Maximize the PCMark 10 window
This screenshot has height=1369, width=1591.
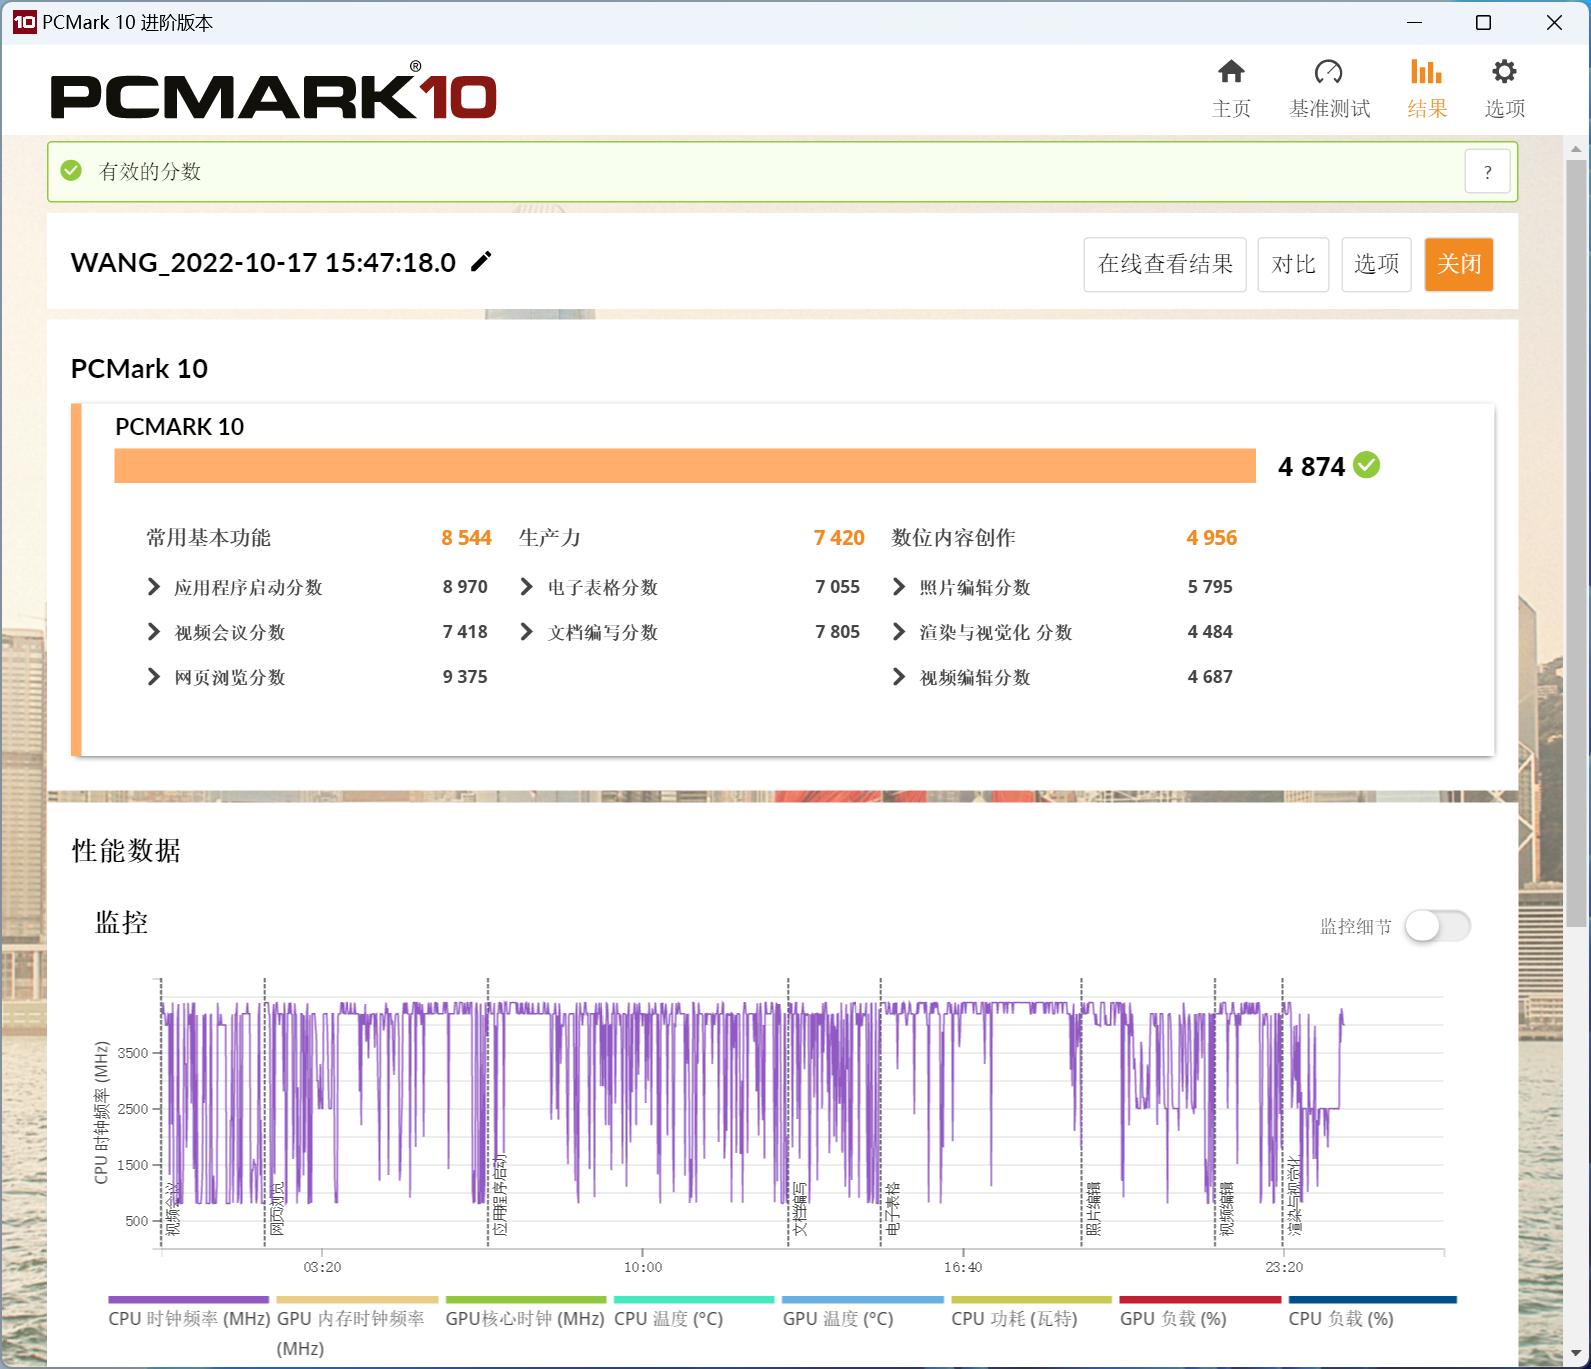click(1484, 22)
